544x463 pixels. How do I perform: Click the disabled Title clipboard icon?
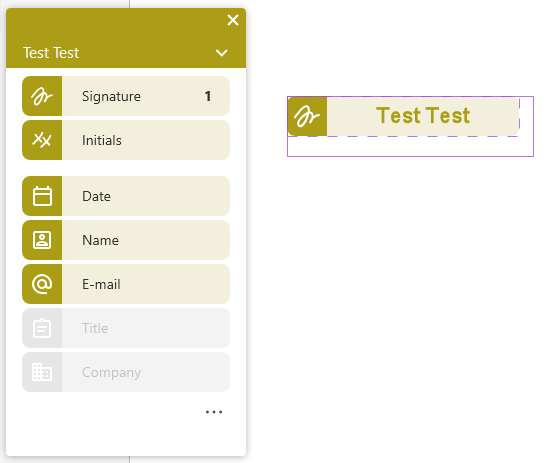(42, 328)
